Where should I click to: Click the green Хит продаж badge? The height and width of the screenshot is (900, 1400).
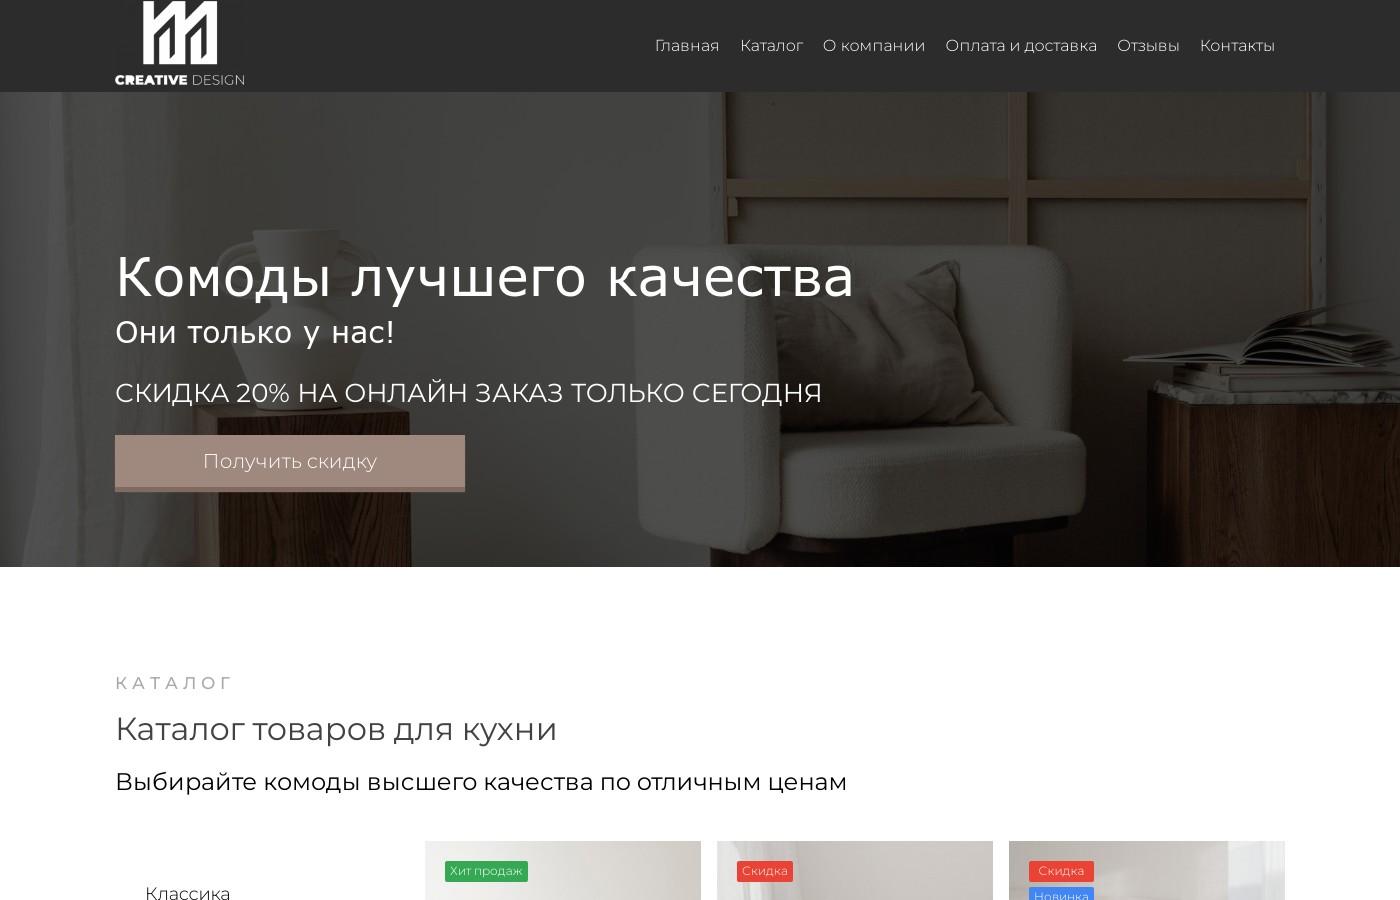[486, 871]
